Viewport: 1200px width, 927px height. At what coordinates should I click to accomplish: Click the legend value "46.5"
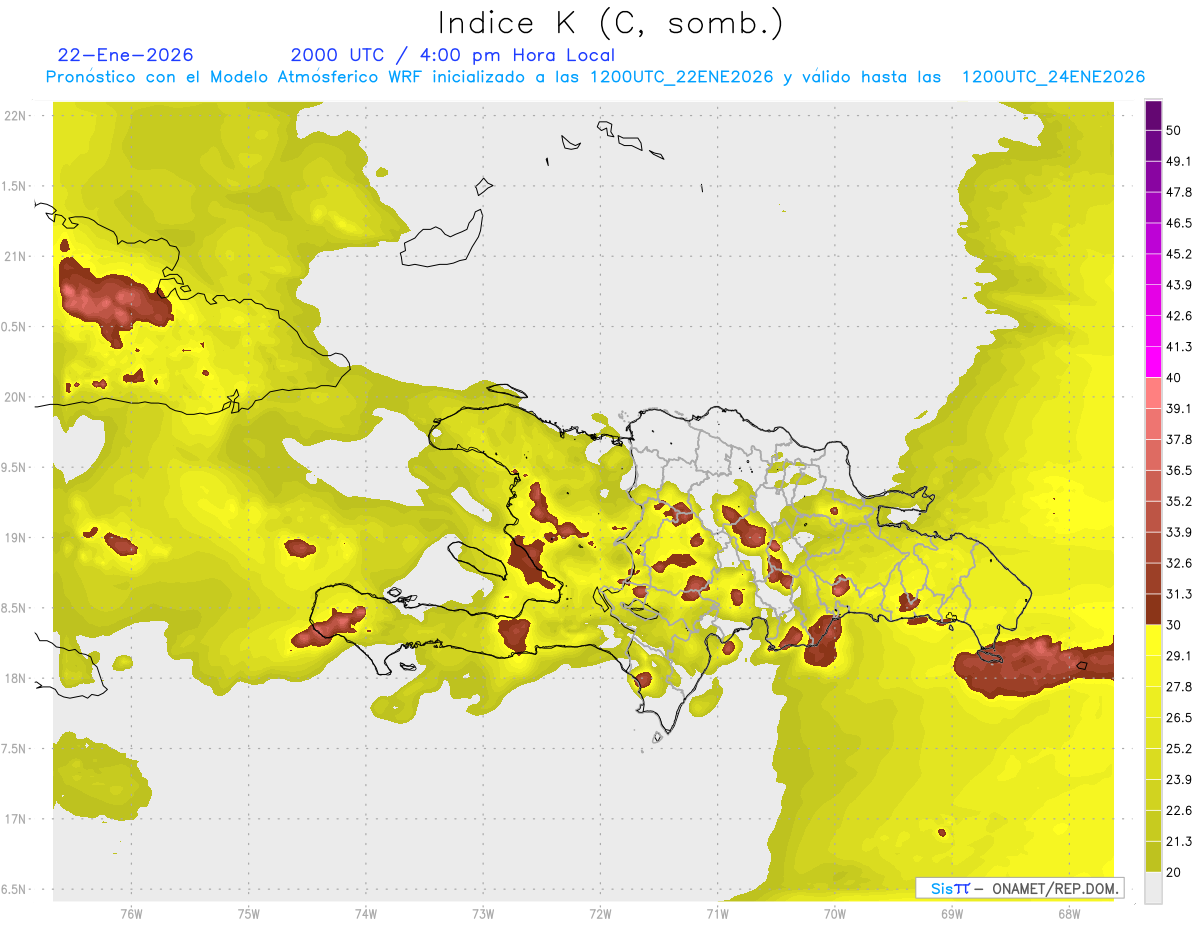coord(1178,224)
